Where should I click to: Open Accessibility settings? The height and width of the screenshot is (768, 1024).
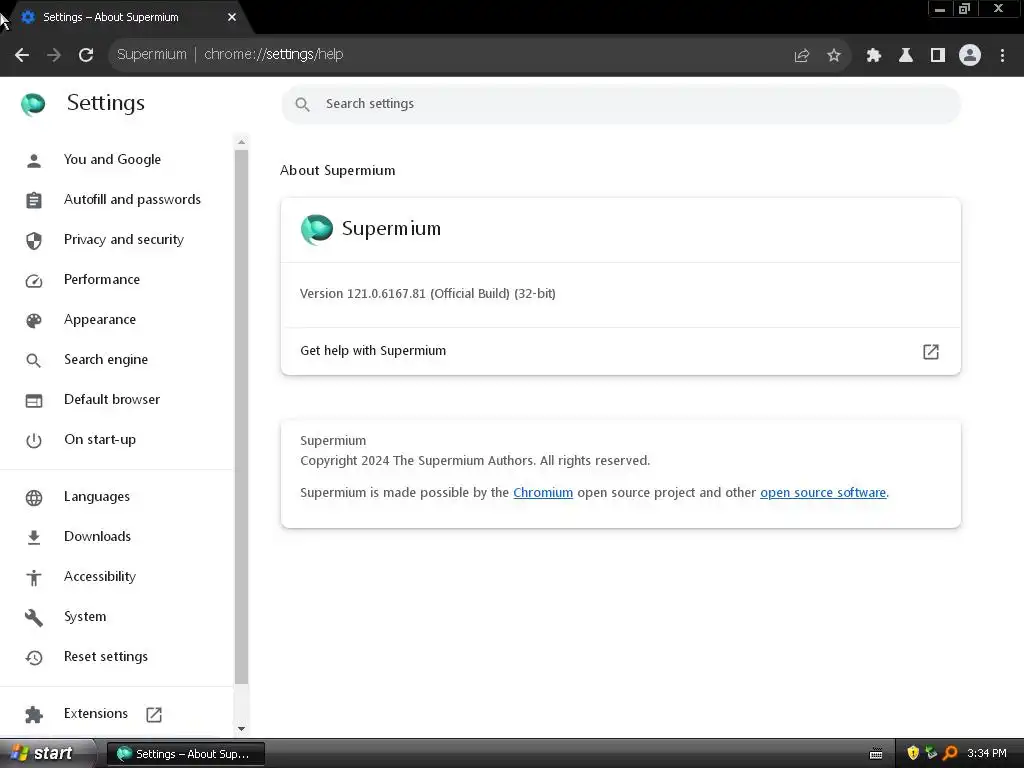point(100,577)
